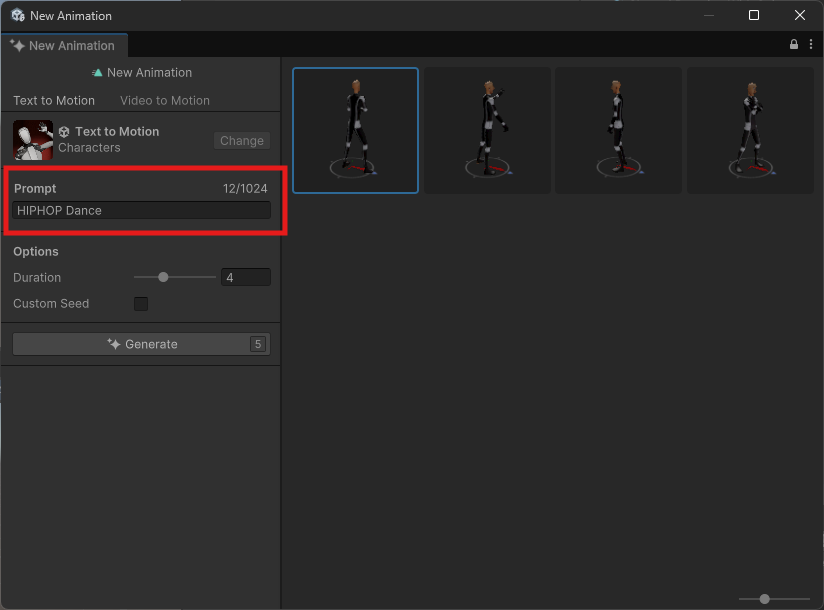Click the Generate button

(141, 344)
